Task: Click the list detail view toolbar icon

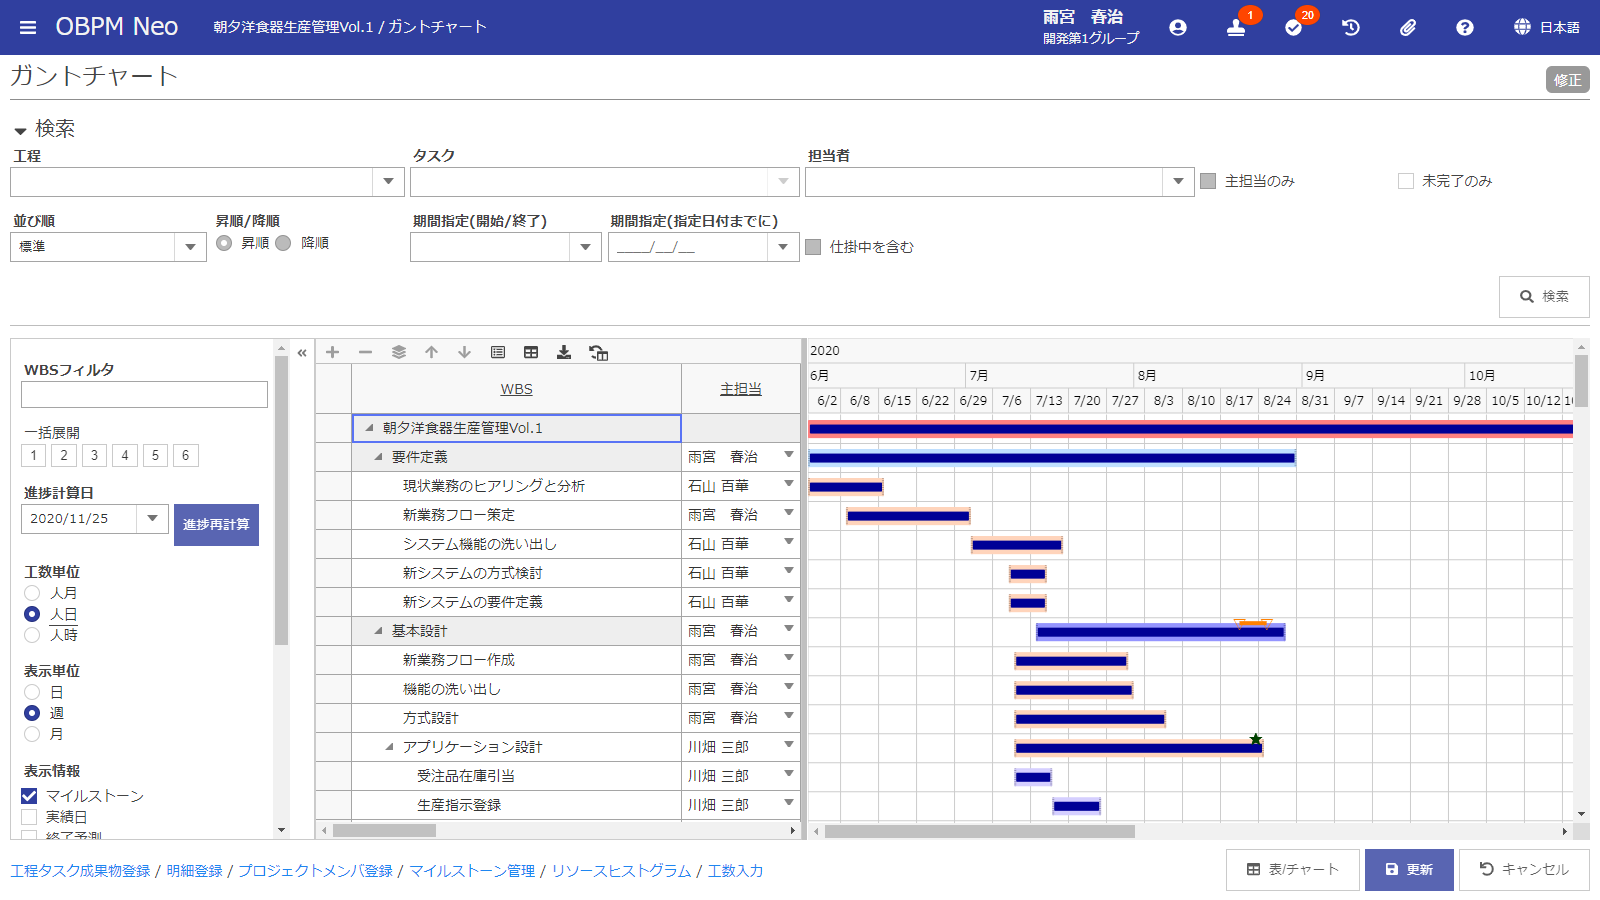Action: 498,352
